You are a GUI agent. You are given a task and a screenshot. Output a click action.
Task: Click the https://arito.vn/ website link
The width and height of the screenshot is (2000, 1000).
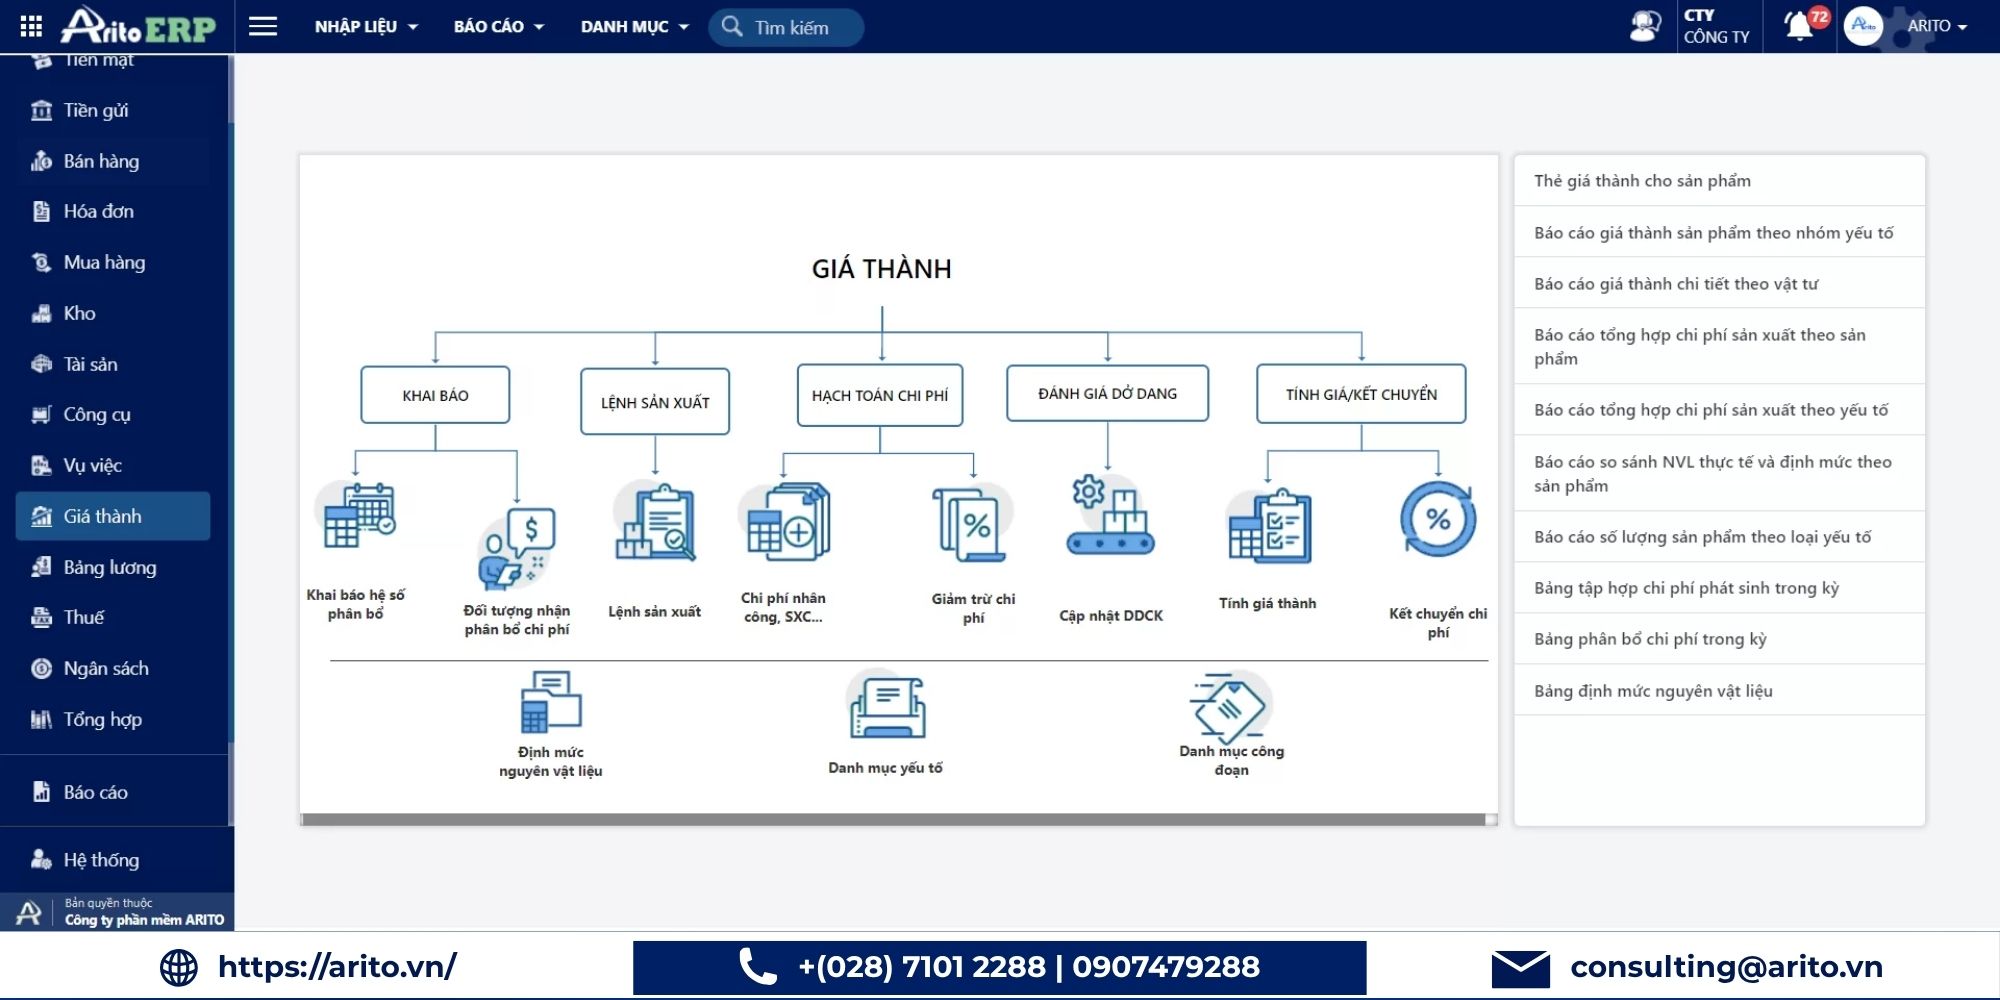(337, 967)
